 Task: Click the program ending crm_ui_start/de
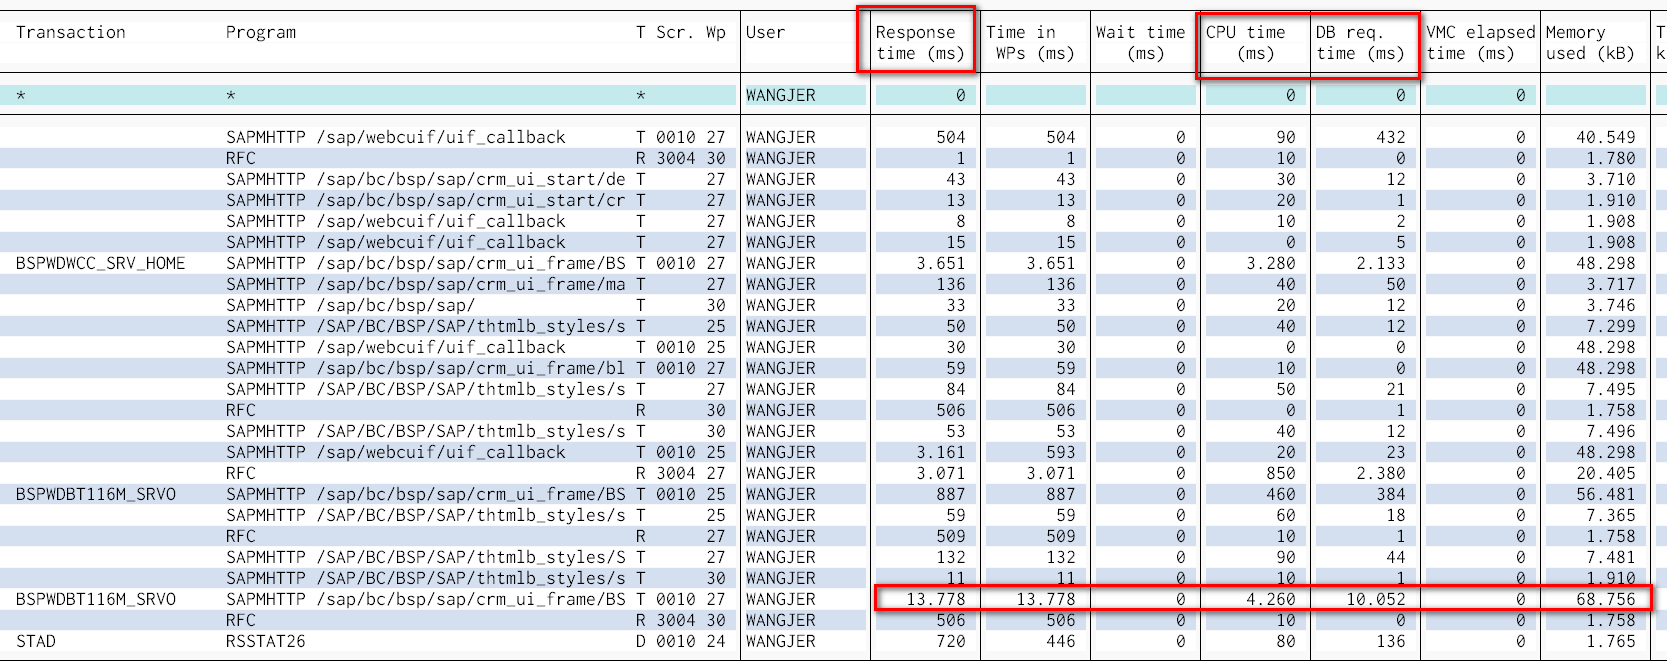(426, 179)
